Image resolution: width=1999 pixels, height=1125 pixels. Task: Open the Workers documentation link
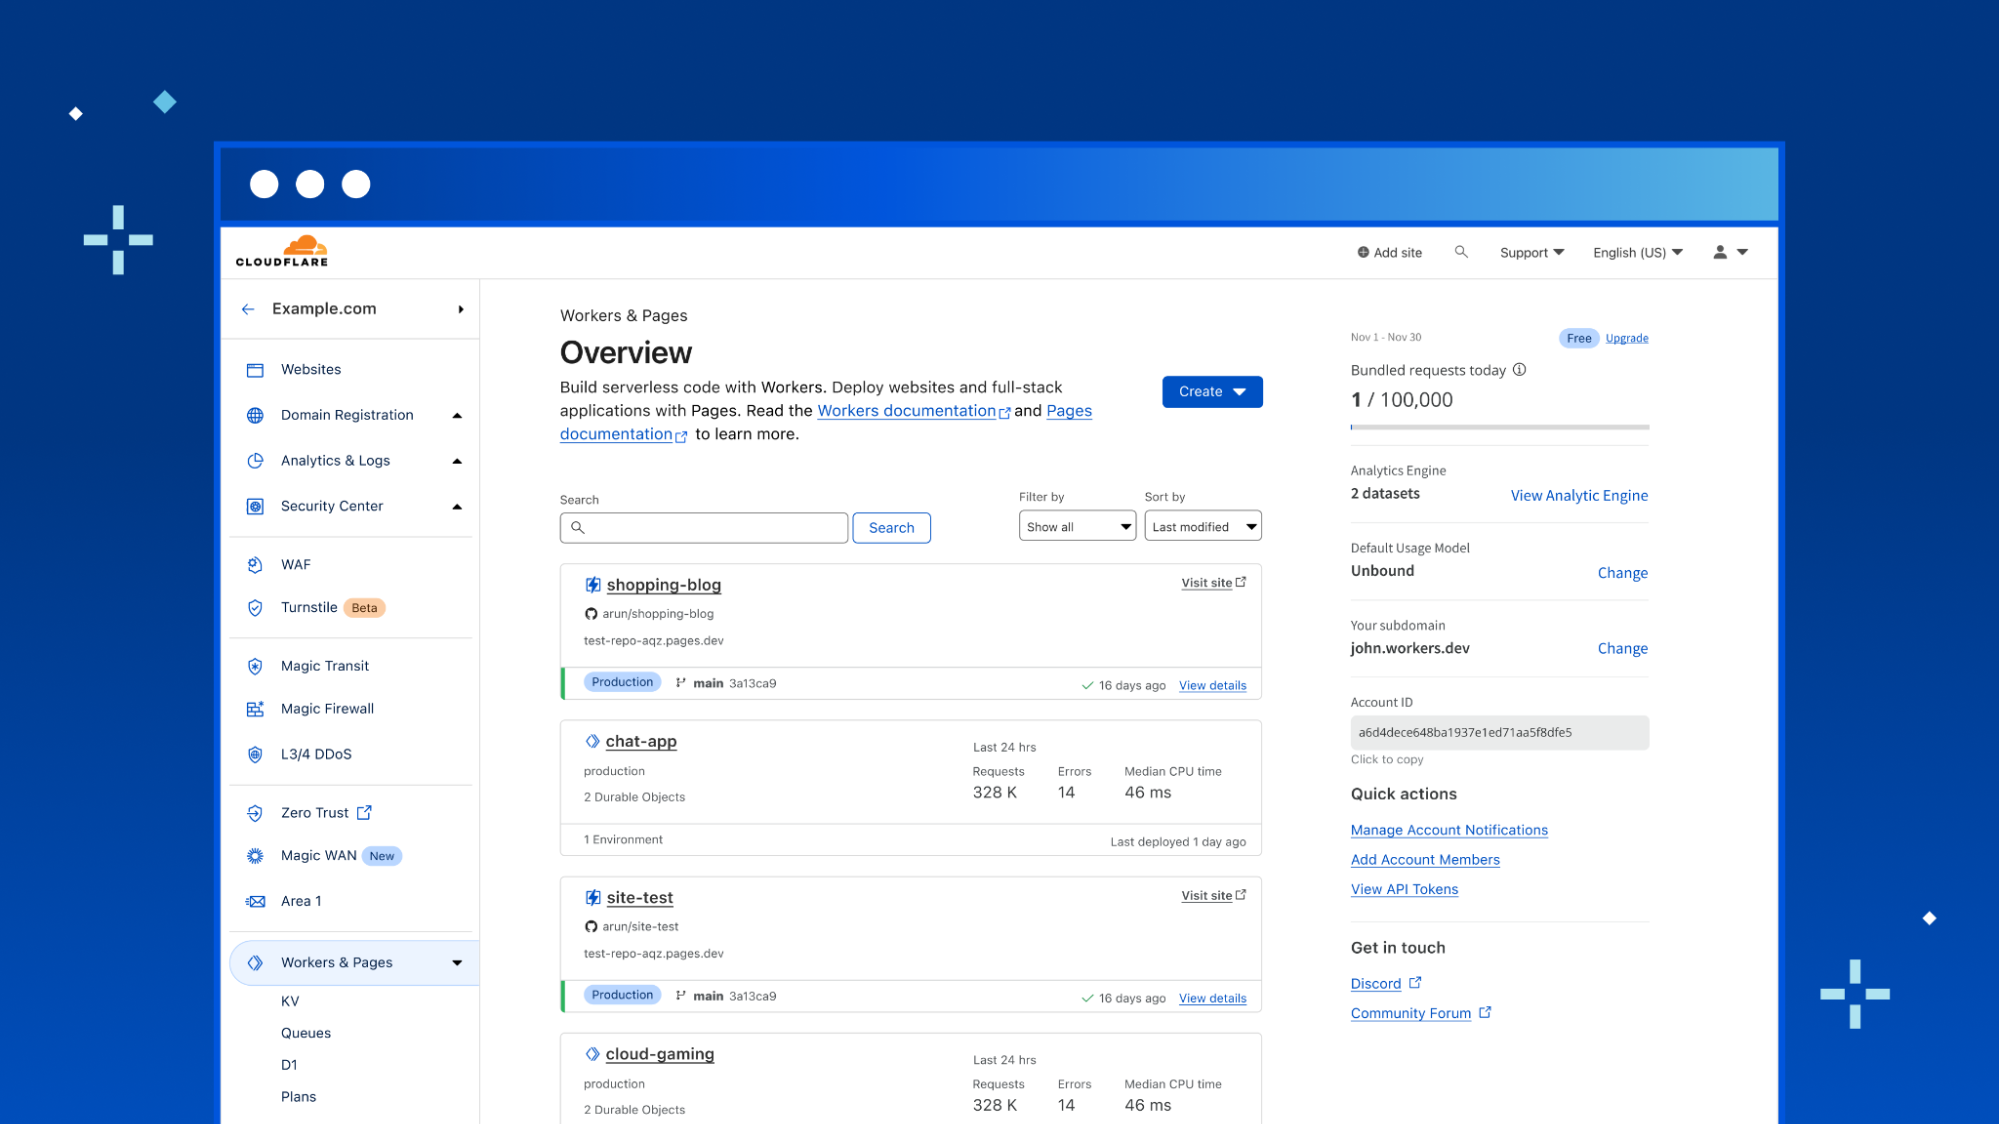(906, 411)
